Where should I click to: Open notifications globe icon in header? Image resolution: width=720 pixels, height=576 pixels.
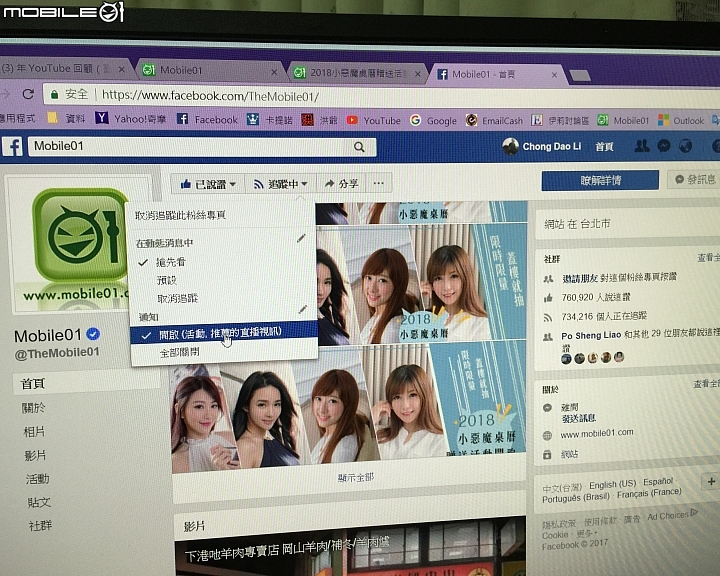(686, 146)
